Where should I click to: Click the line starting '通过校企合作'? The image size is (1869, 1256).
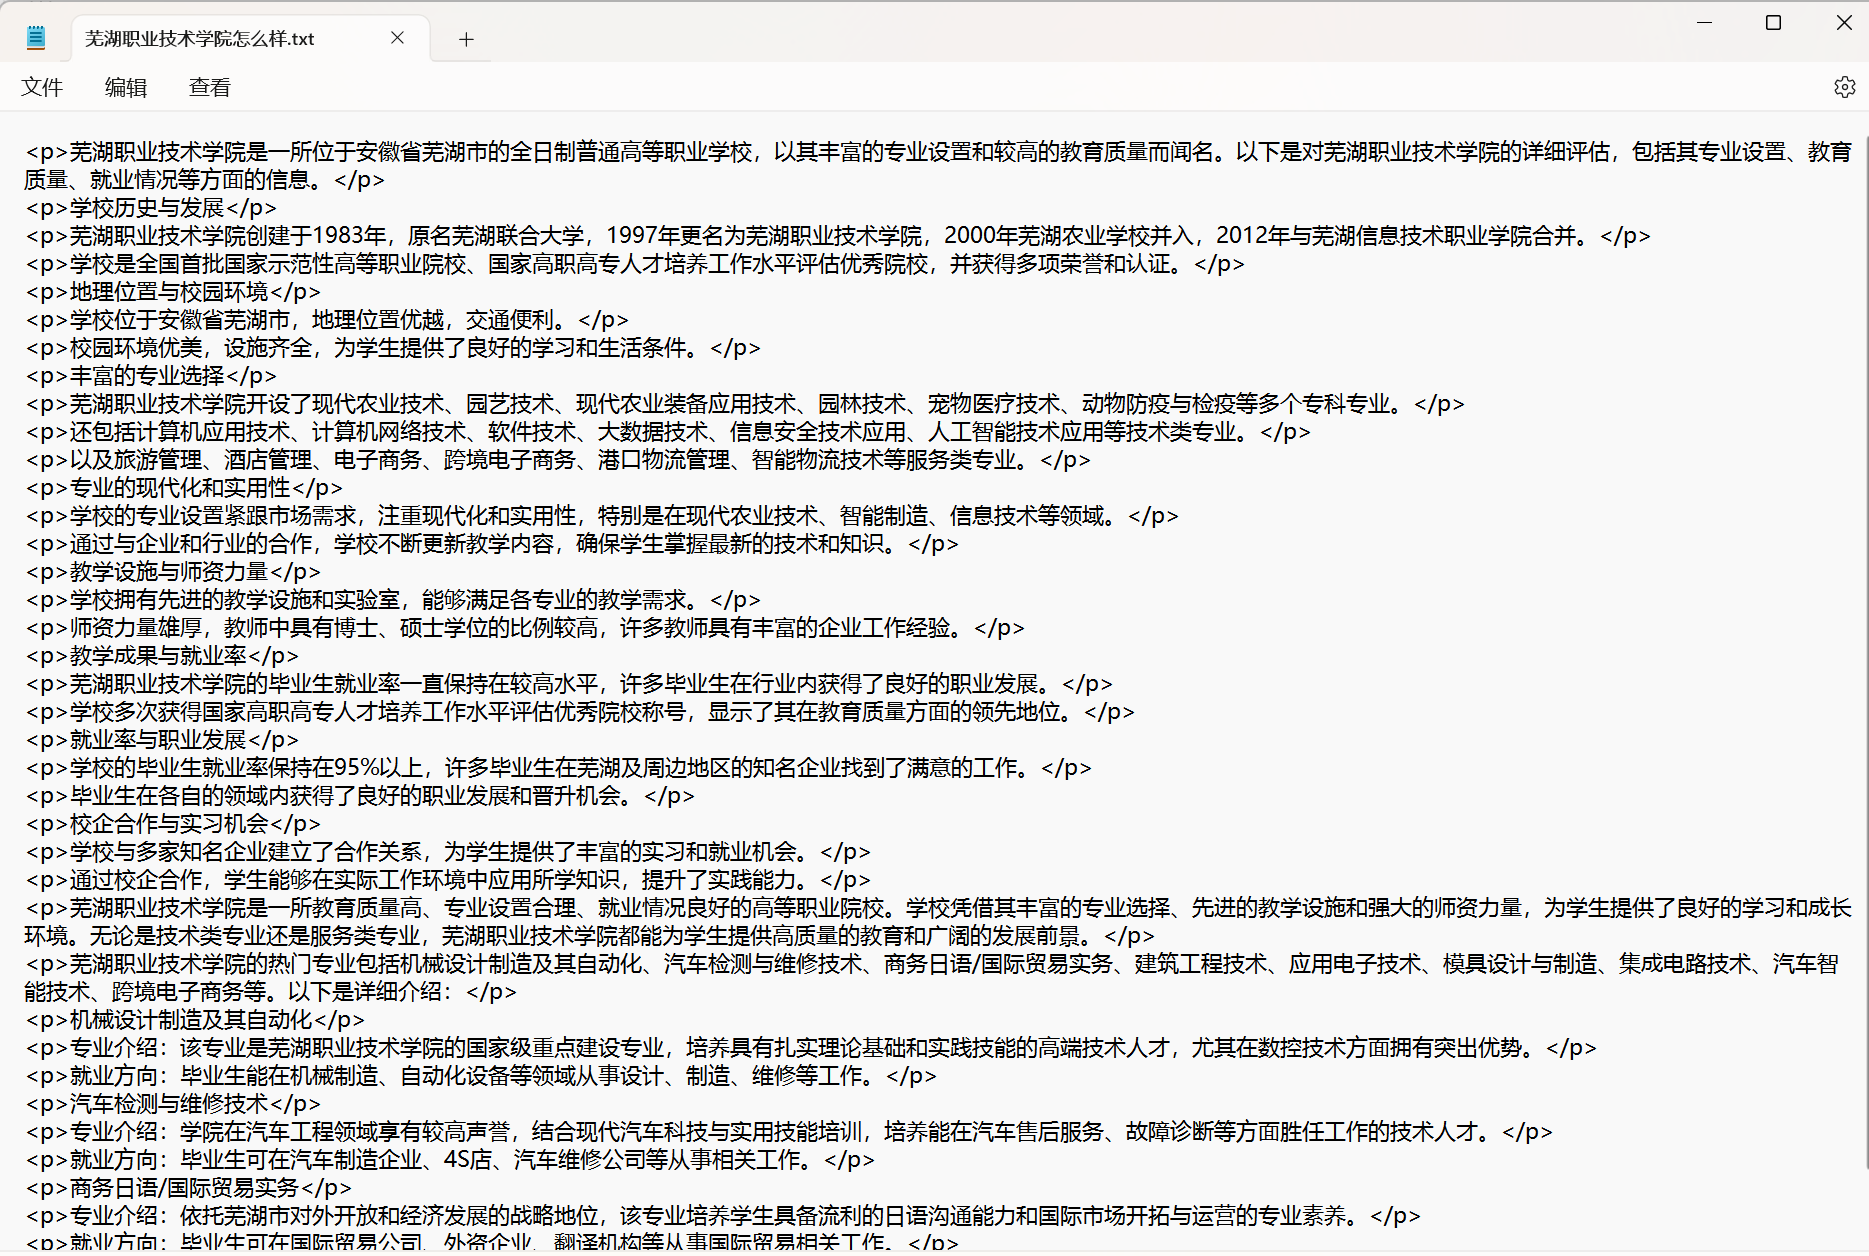(448, 880)
